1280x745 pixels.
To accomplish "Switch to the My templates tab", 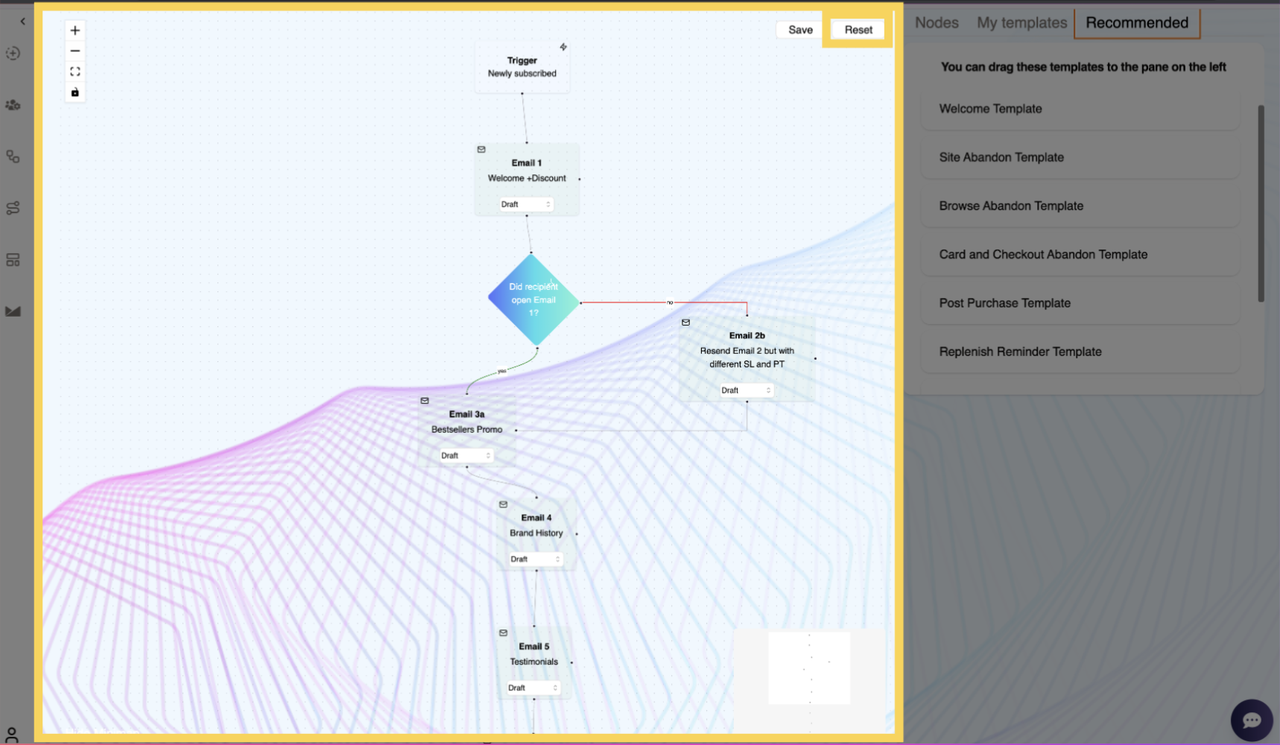I will pyautogui.click(x=1021, y=22).
